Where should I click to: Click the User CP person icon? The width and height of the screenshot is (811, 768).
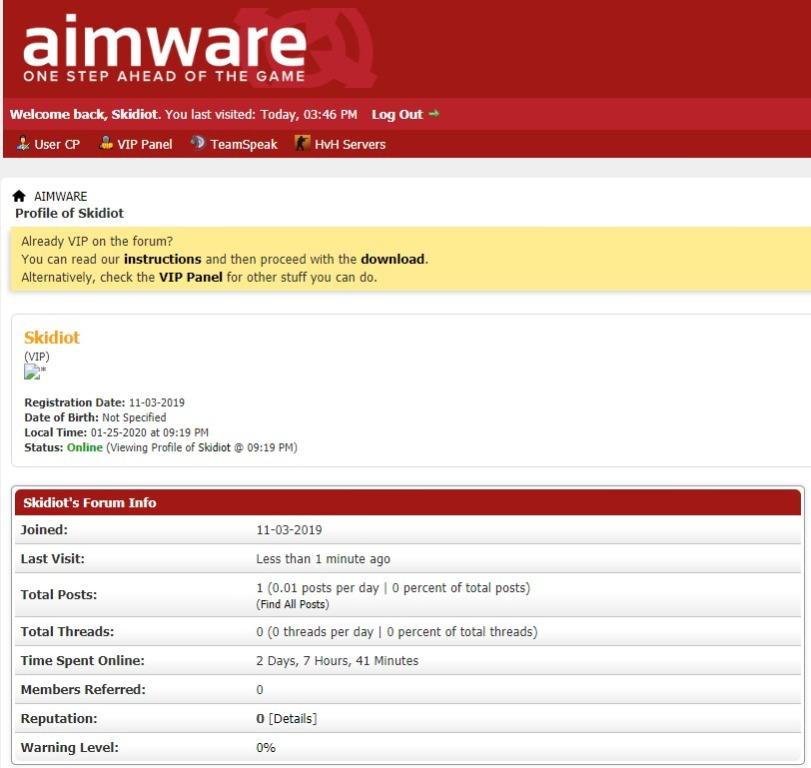click(x=23, y=144)
